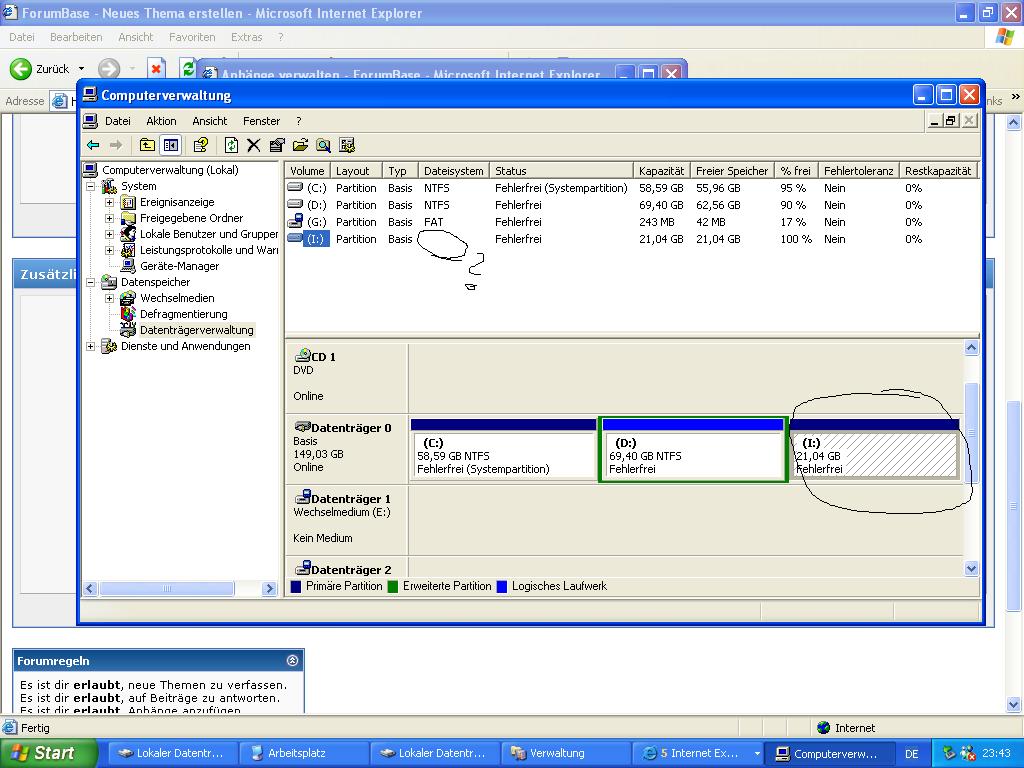Expand the Lokale Benutzer und Gruppen node
Viewport: 1024px width, 768px height.
(110, 234)
